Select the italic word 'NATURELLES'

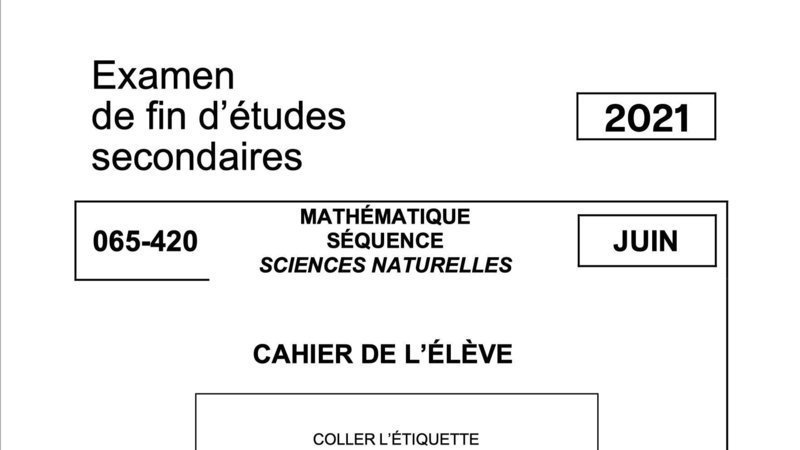(442, 265)
